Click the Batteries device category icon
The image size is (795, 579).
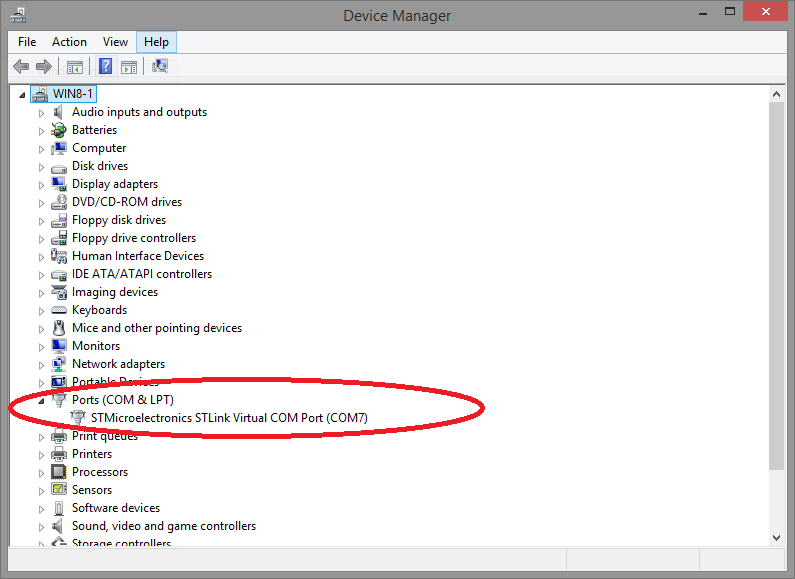[x=60, y=130]
